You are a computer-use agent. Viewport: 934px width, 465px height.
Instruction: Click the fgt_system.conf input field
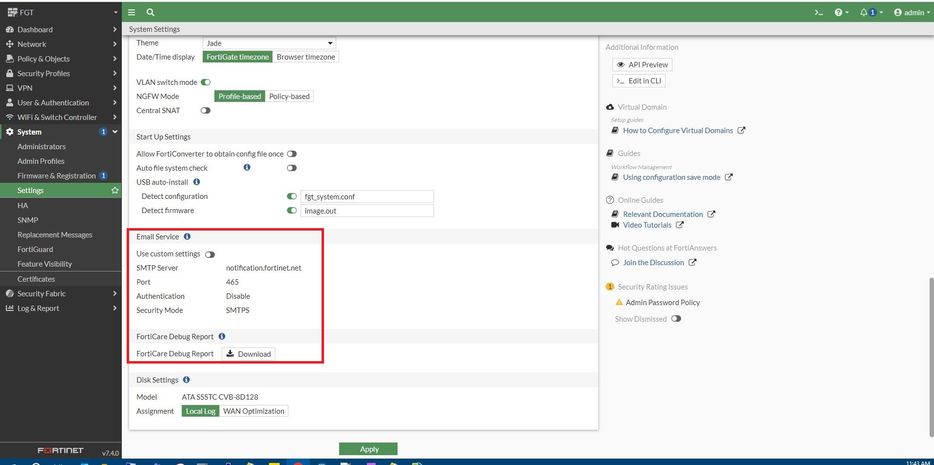point(367,196)
